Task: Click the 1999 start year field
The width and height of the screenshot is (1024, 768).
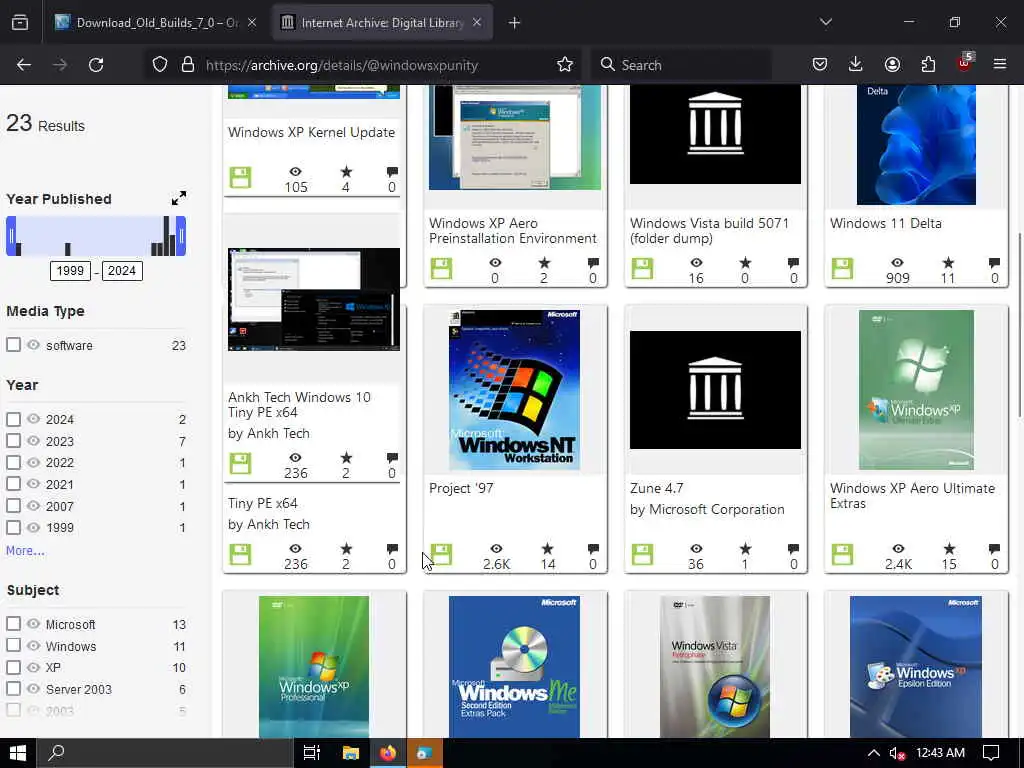Action: pos(70,270)
